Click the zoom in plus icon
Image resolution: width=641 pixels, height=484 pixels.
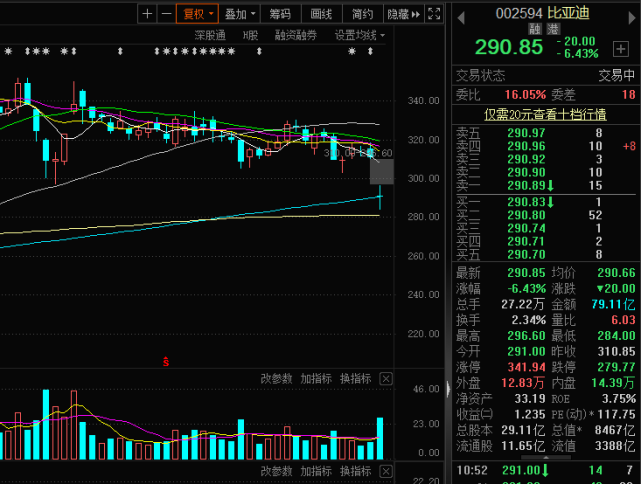point(147,14)
